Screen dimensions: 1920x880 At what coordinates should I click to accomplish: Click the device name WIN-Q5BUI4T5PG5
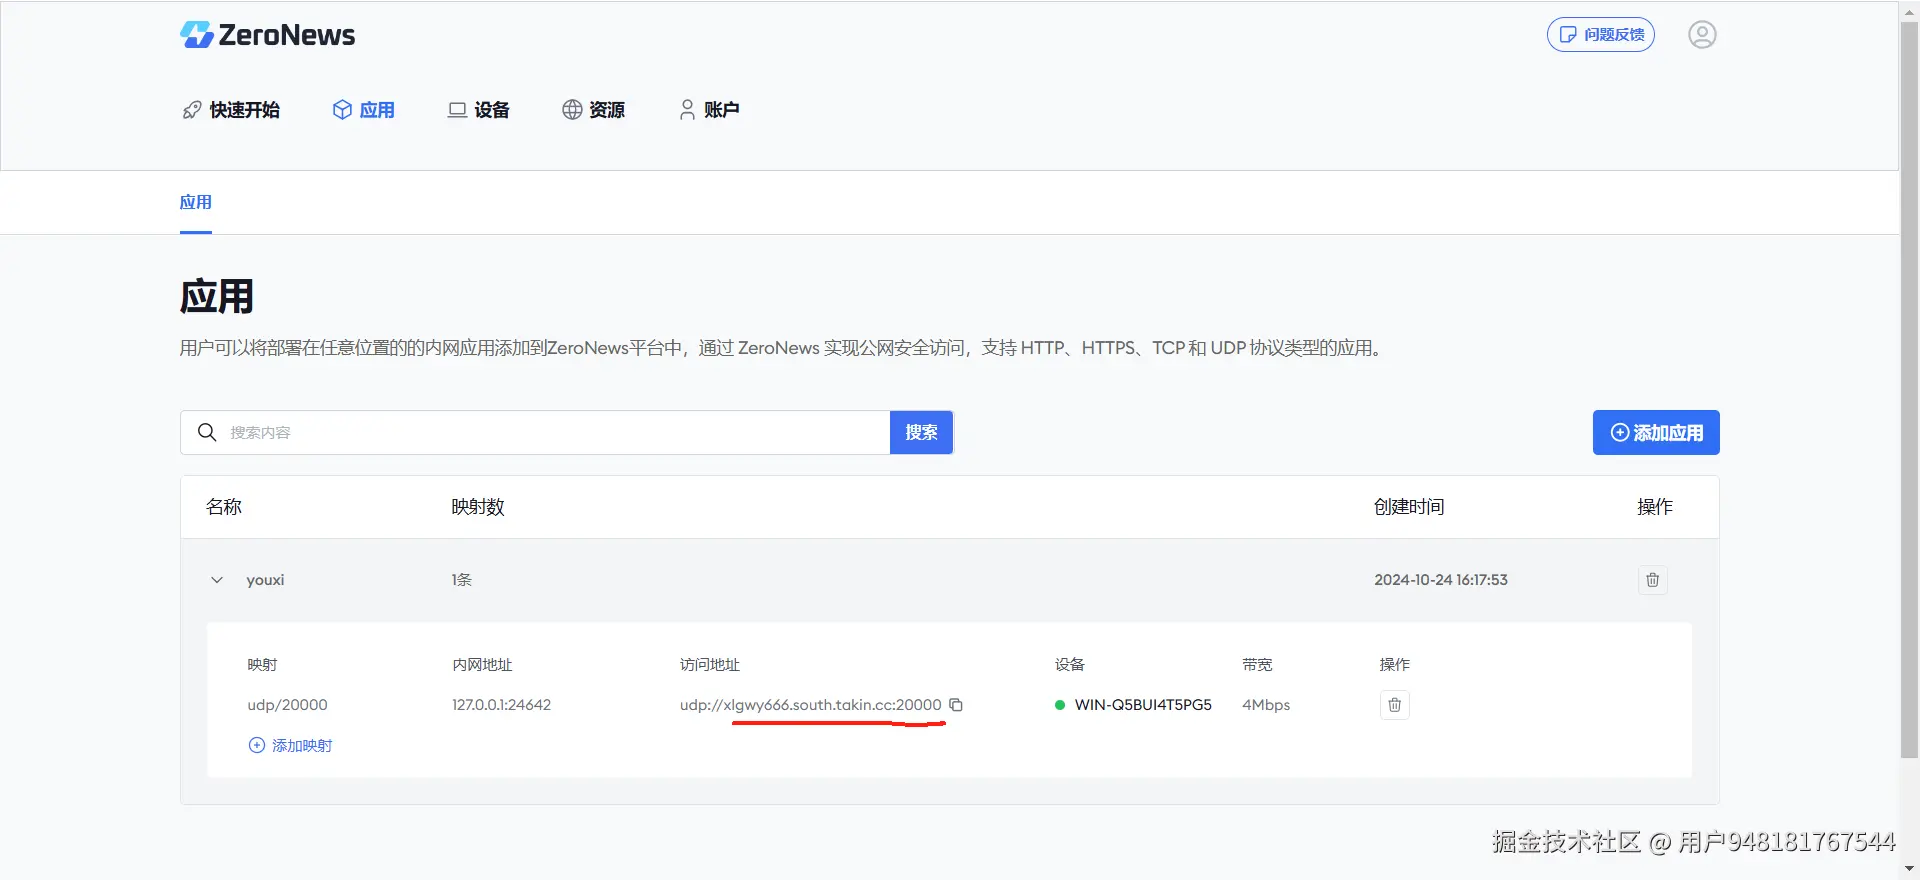point(1143,705)
